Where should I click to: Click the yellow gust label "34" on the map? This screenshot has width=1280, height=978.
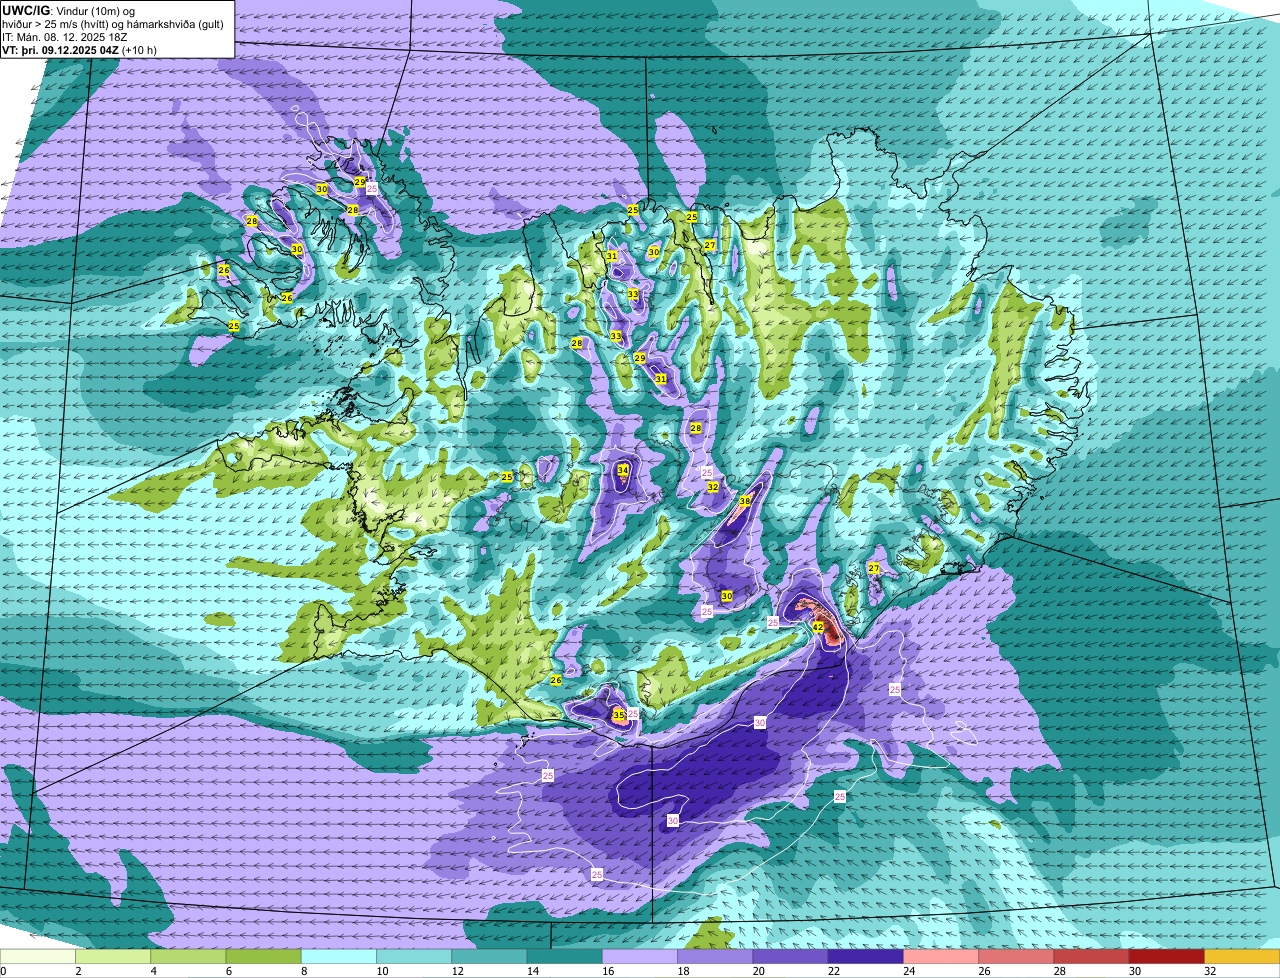click(x=623, y=470)
